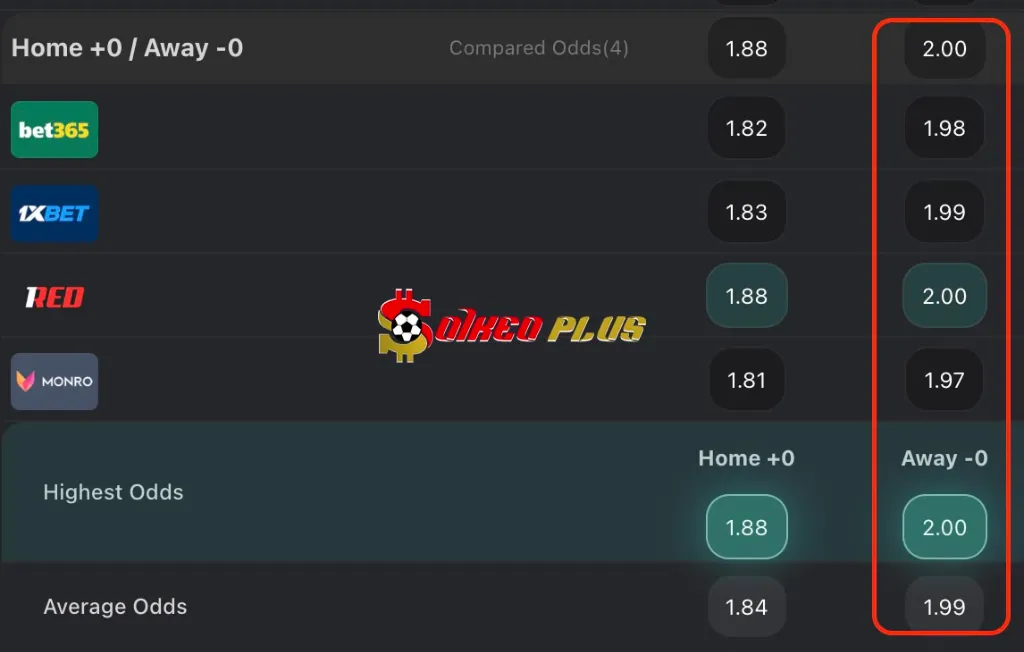Expand the Compared Odds(4) list
Image resolution: width=1024 pixels, height=652 pixels.
(539, 48)
